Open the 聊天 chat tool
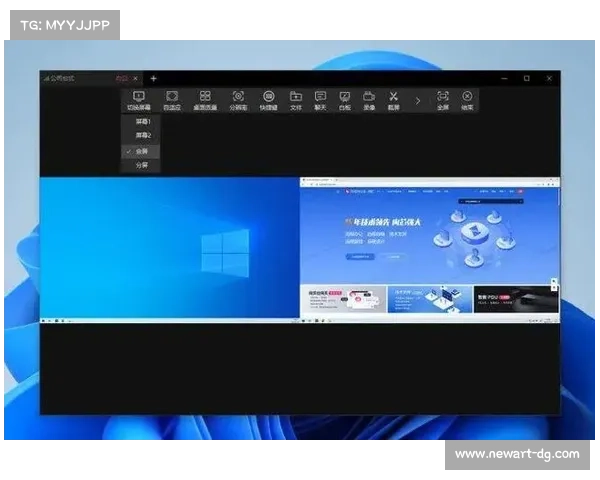 (x=320, y=101)
